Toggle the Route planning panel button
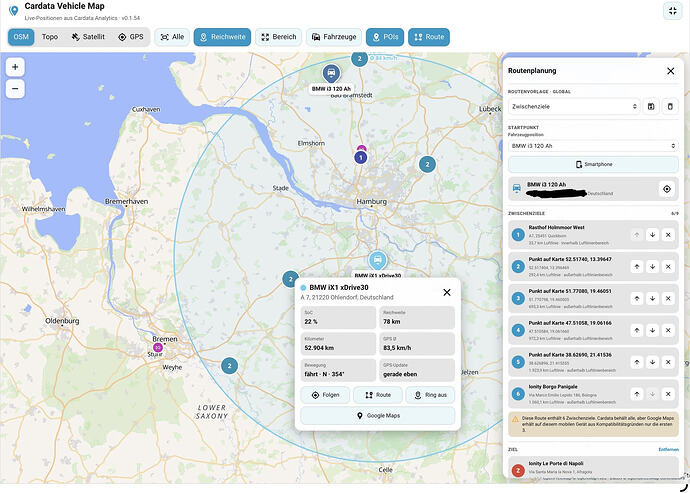690x493 pixels. (429, 37)
